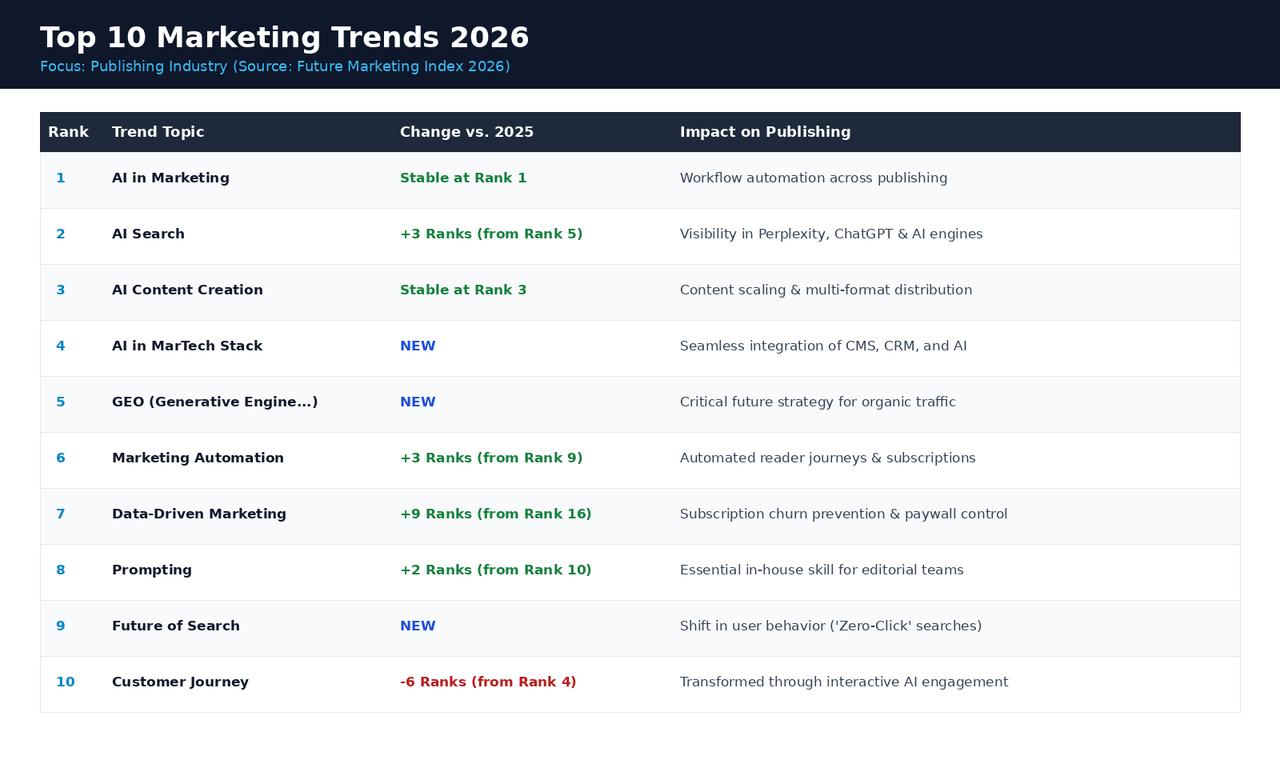Select the "Stable at Rank 1" cell
Screen dimensions: 1280x760
463,178
